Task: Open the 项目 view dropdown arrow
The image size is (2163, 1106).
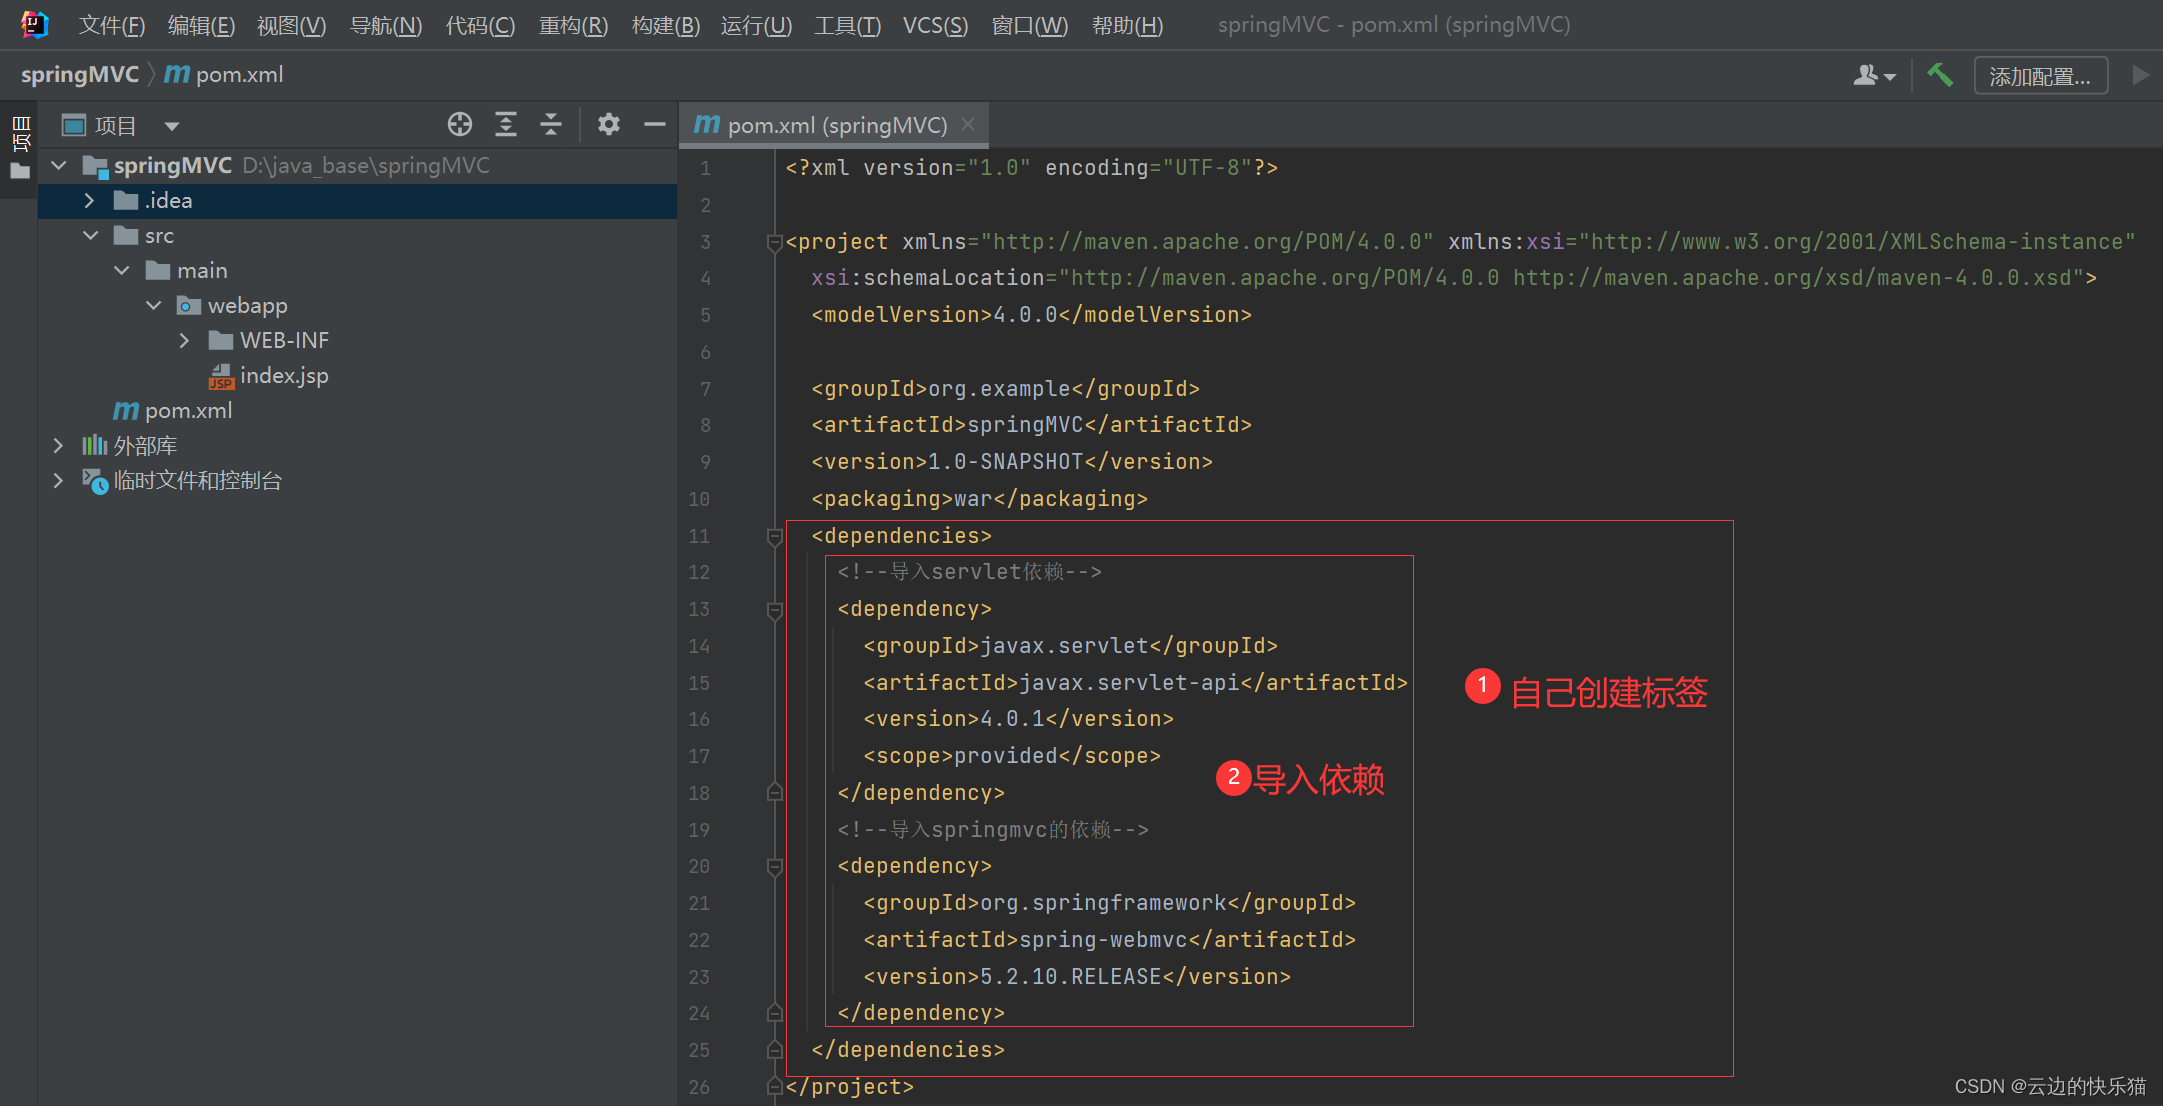Action: (x=172, y=126)
